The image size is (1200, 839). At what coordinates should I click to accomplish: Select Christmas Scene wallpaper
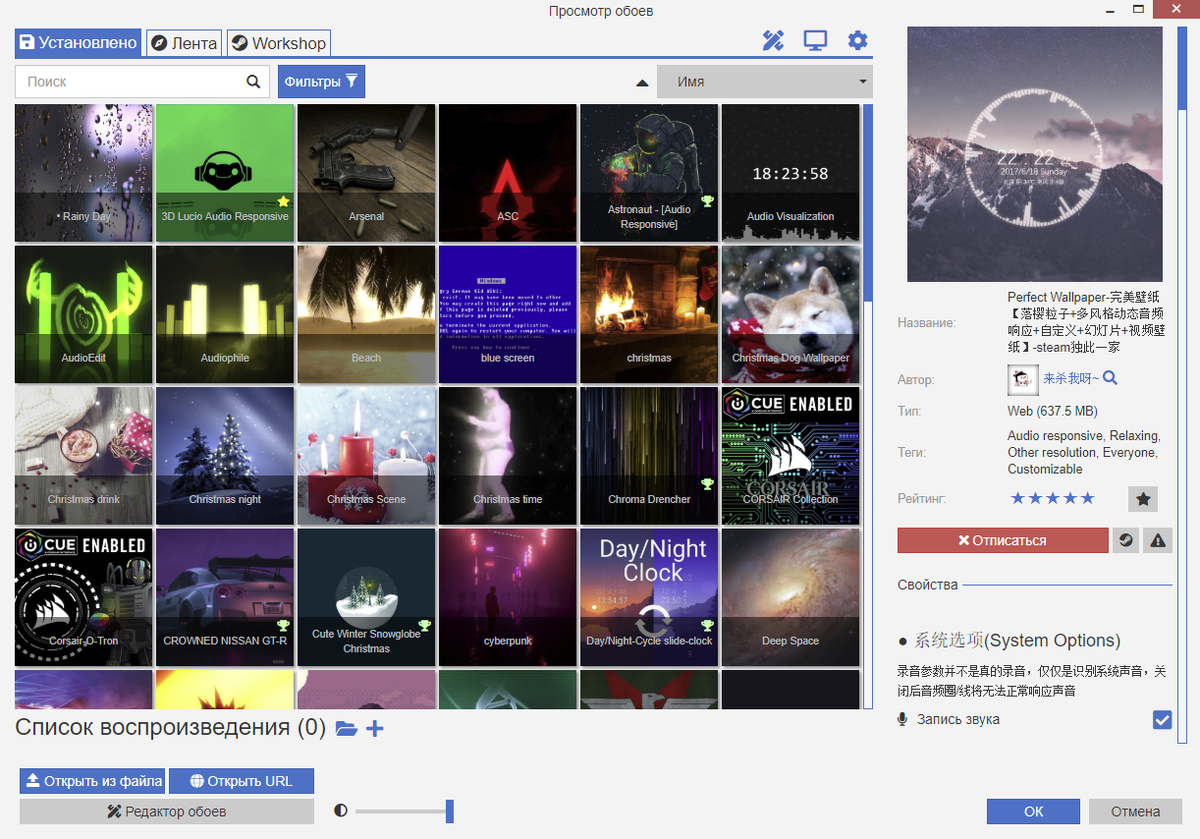[x=366, y=456]
